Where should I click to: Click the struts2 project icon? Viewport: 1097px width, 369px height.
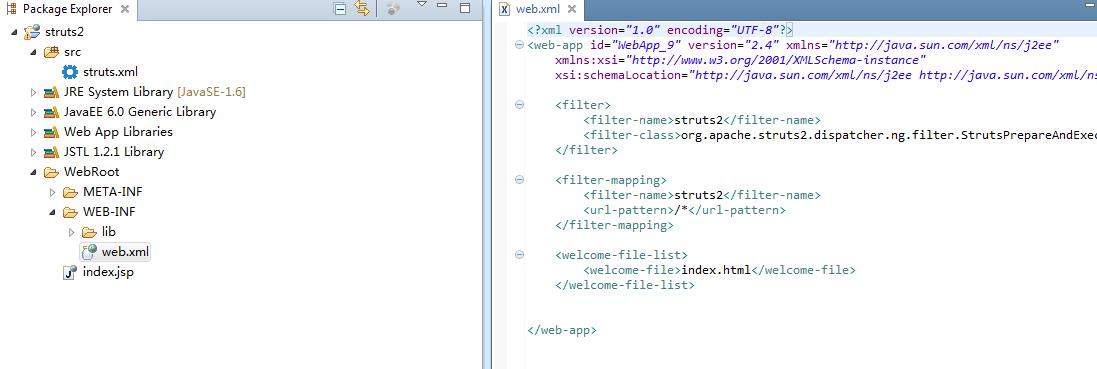pyautogui.click(x=31, y=32)
